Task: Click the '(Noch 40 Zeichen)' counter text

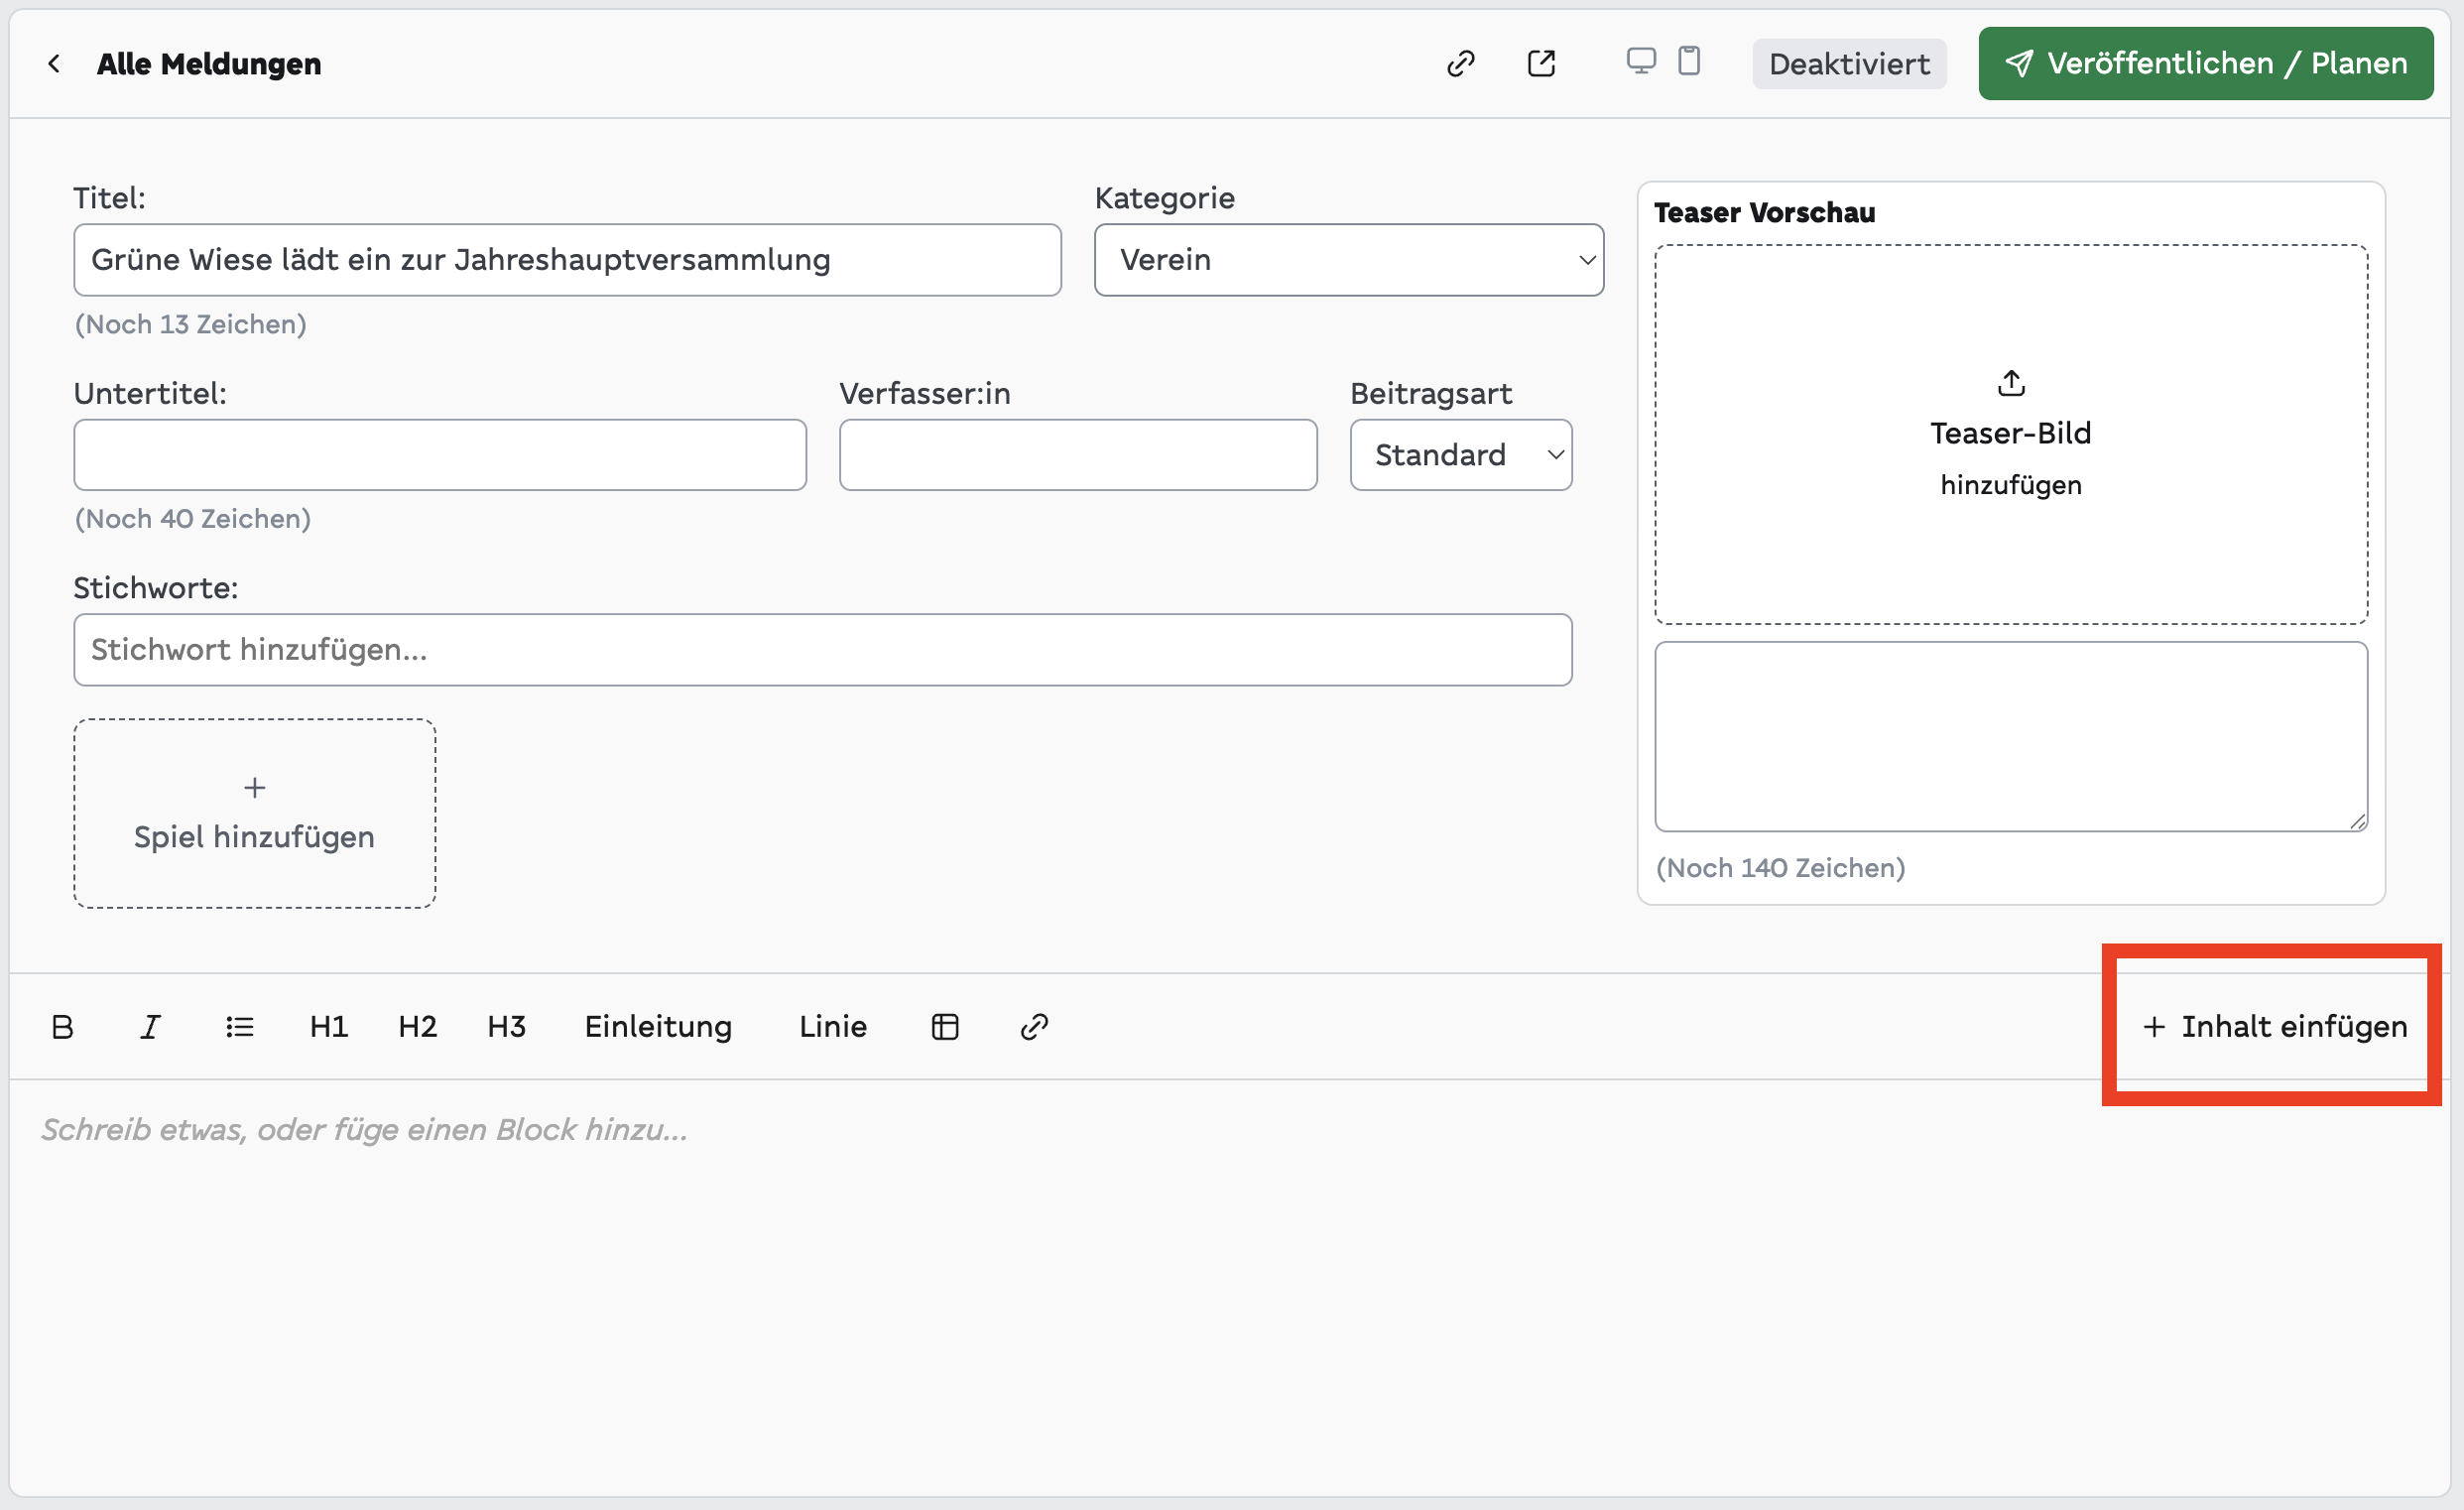Action: (x=193, y=519)
